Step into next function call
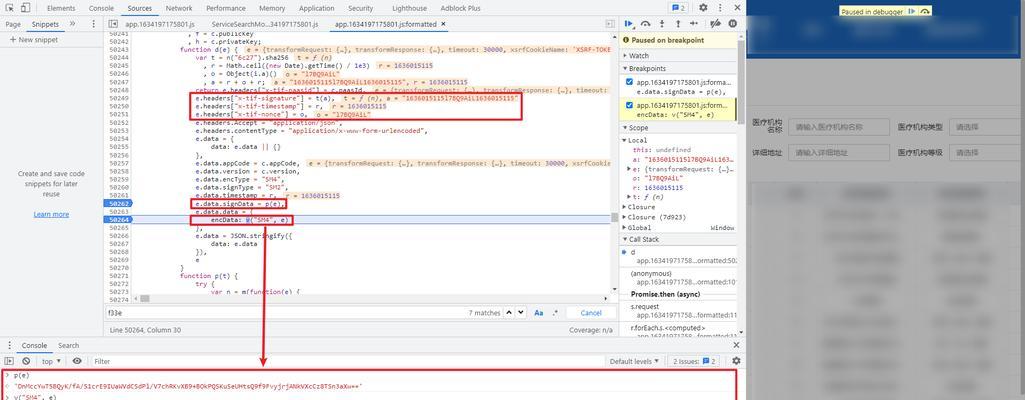 click(x=662, y=24)
